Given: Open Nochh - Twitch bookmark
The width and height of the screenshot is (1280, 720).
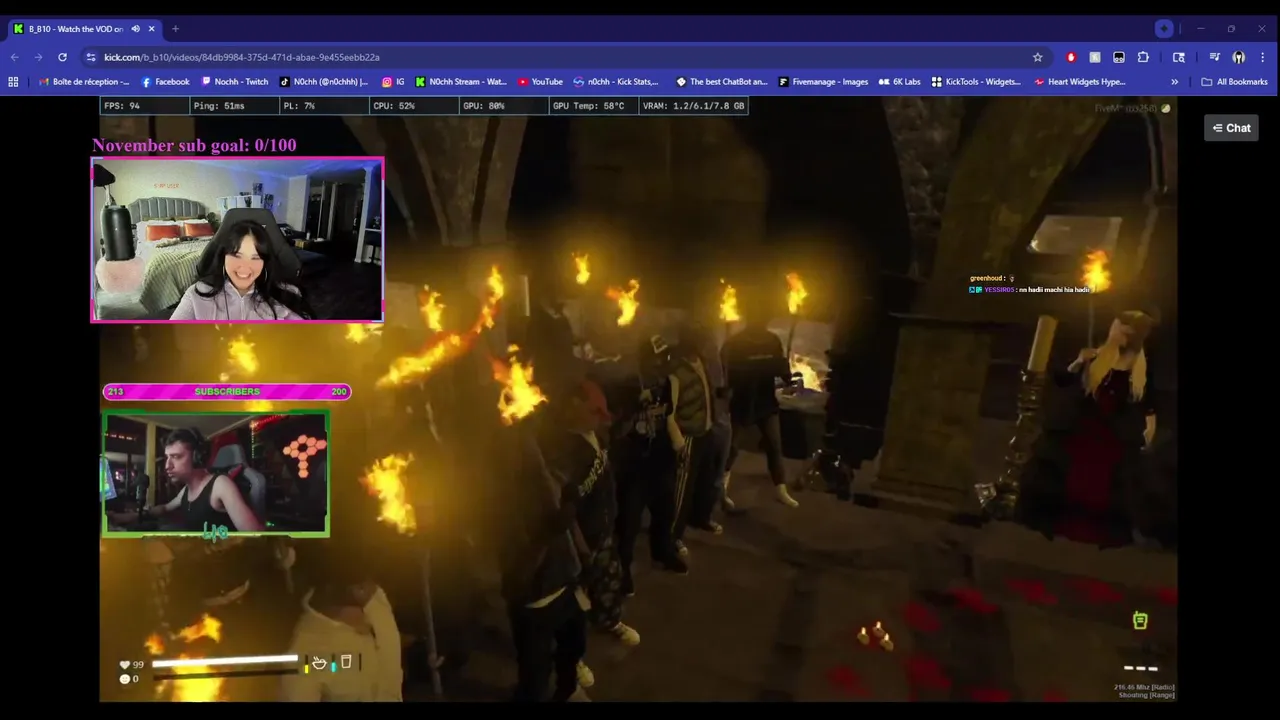Looking at the screenshot, I should click(x=235, y=82).
